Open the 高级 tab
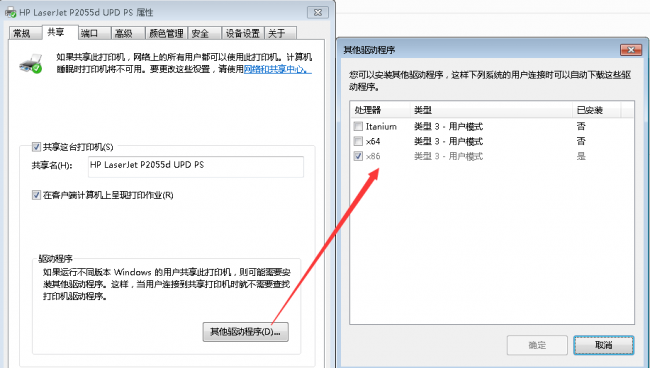The width and height of the screenshot is (650, 368). click(128, 33)
